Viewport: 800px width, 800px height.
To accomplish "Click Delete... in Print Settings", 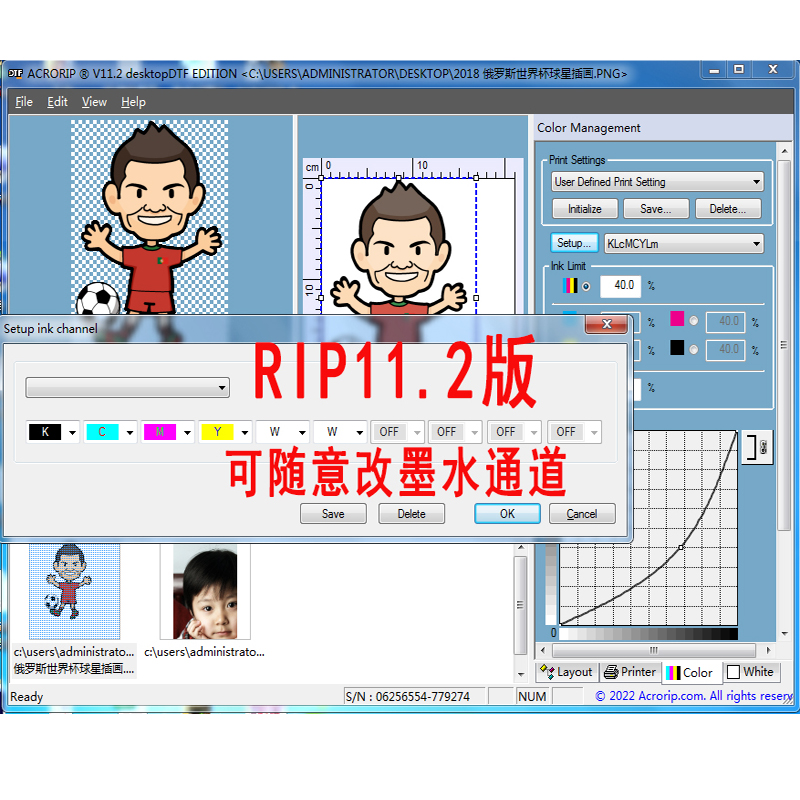I will 728,209.
